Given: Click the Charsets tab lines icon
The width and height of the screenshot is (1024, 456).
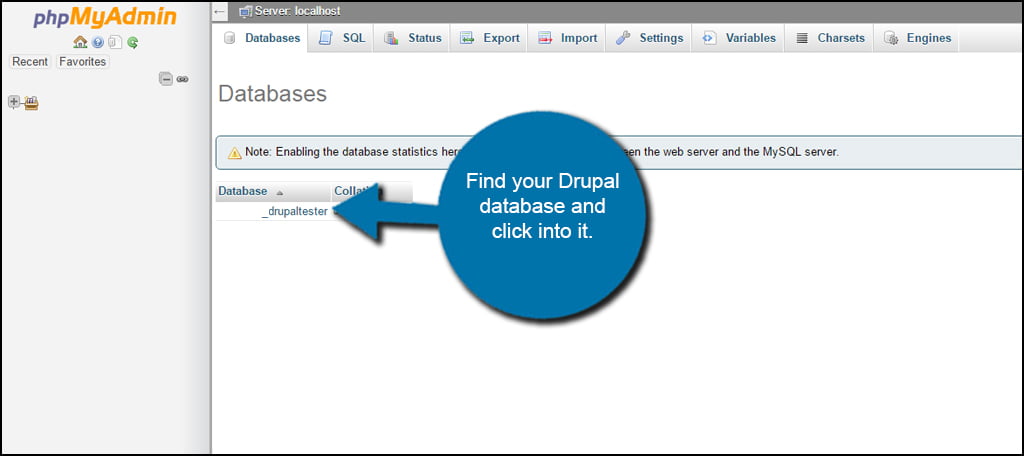Looking at the screenshot, I should click(x=803, y=38).
